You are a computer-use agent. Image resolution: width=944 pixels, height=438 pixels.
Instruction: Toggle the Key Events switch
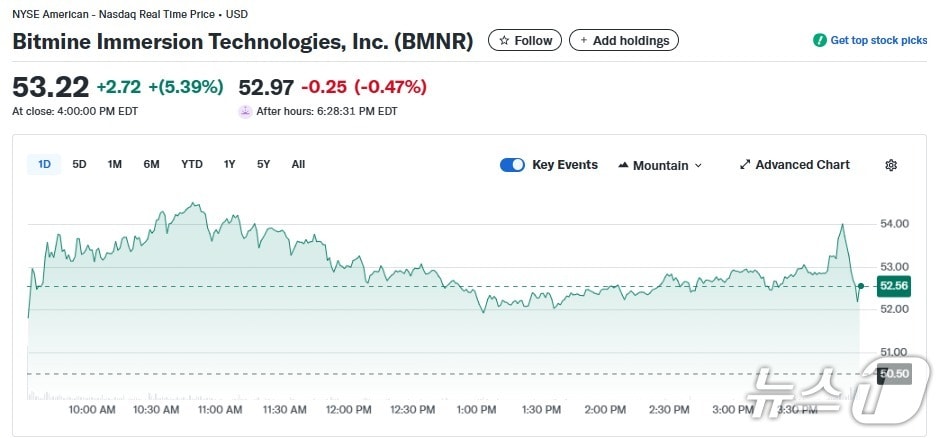(x=512, y=165)
